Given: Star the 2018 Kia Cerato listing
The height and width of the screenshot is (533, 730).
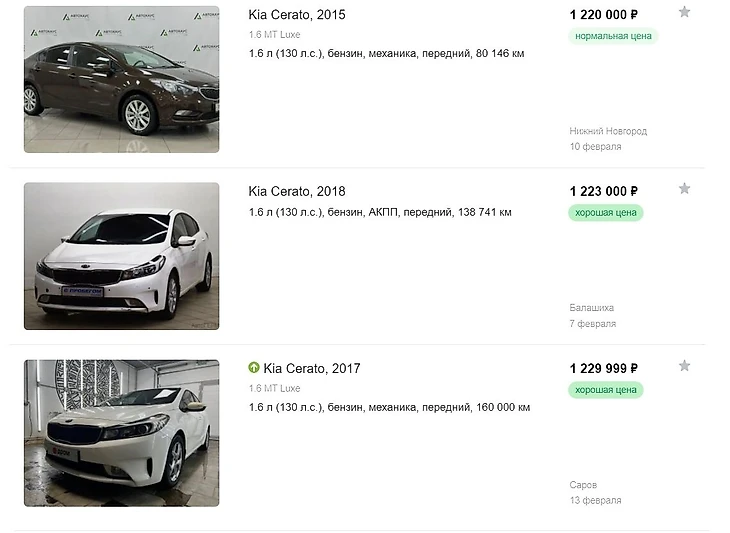Looking at the screenshot, I should click(684, 189).
